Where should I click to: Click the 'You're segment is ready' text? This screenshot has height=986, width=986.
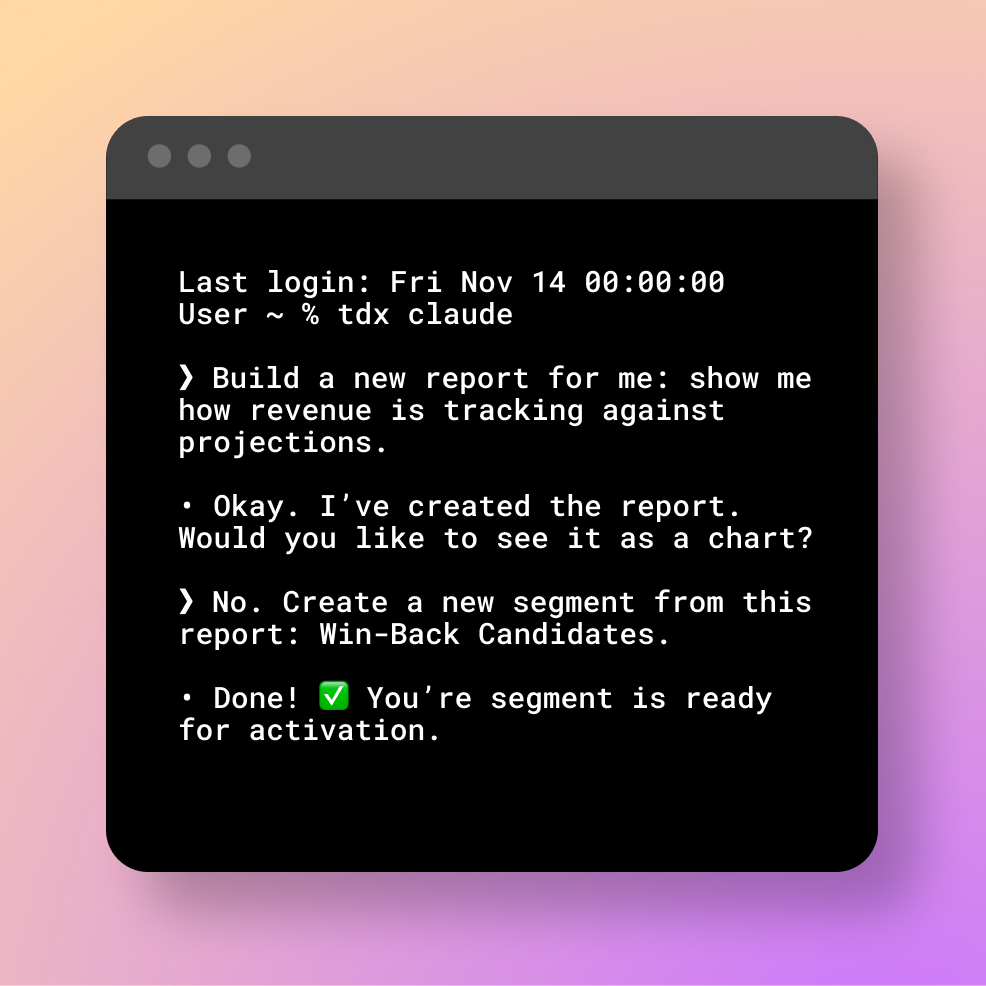pyautogui.click(x=569, y=699)
